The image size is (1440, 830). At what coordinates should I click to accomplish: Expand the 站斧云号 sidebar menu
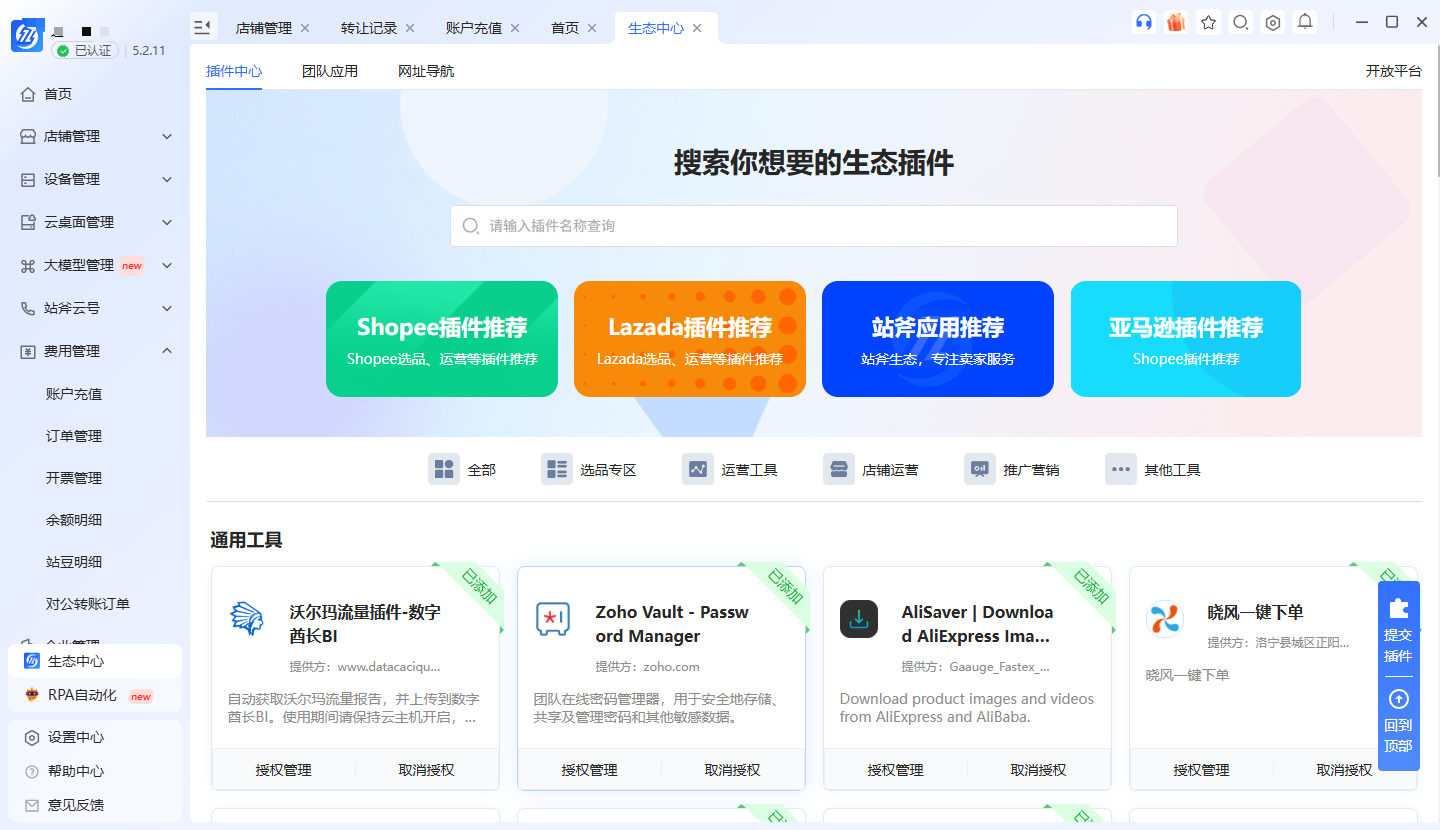click(95, 308)
